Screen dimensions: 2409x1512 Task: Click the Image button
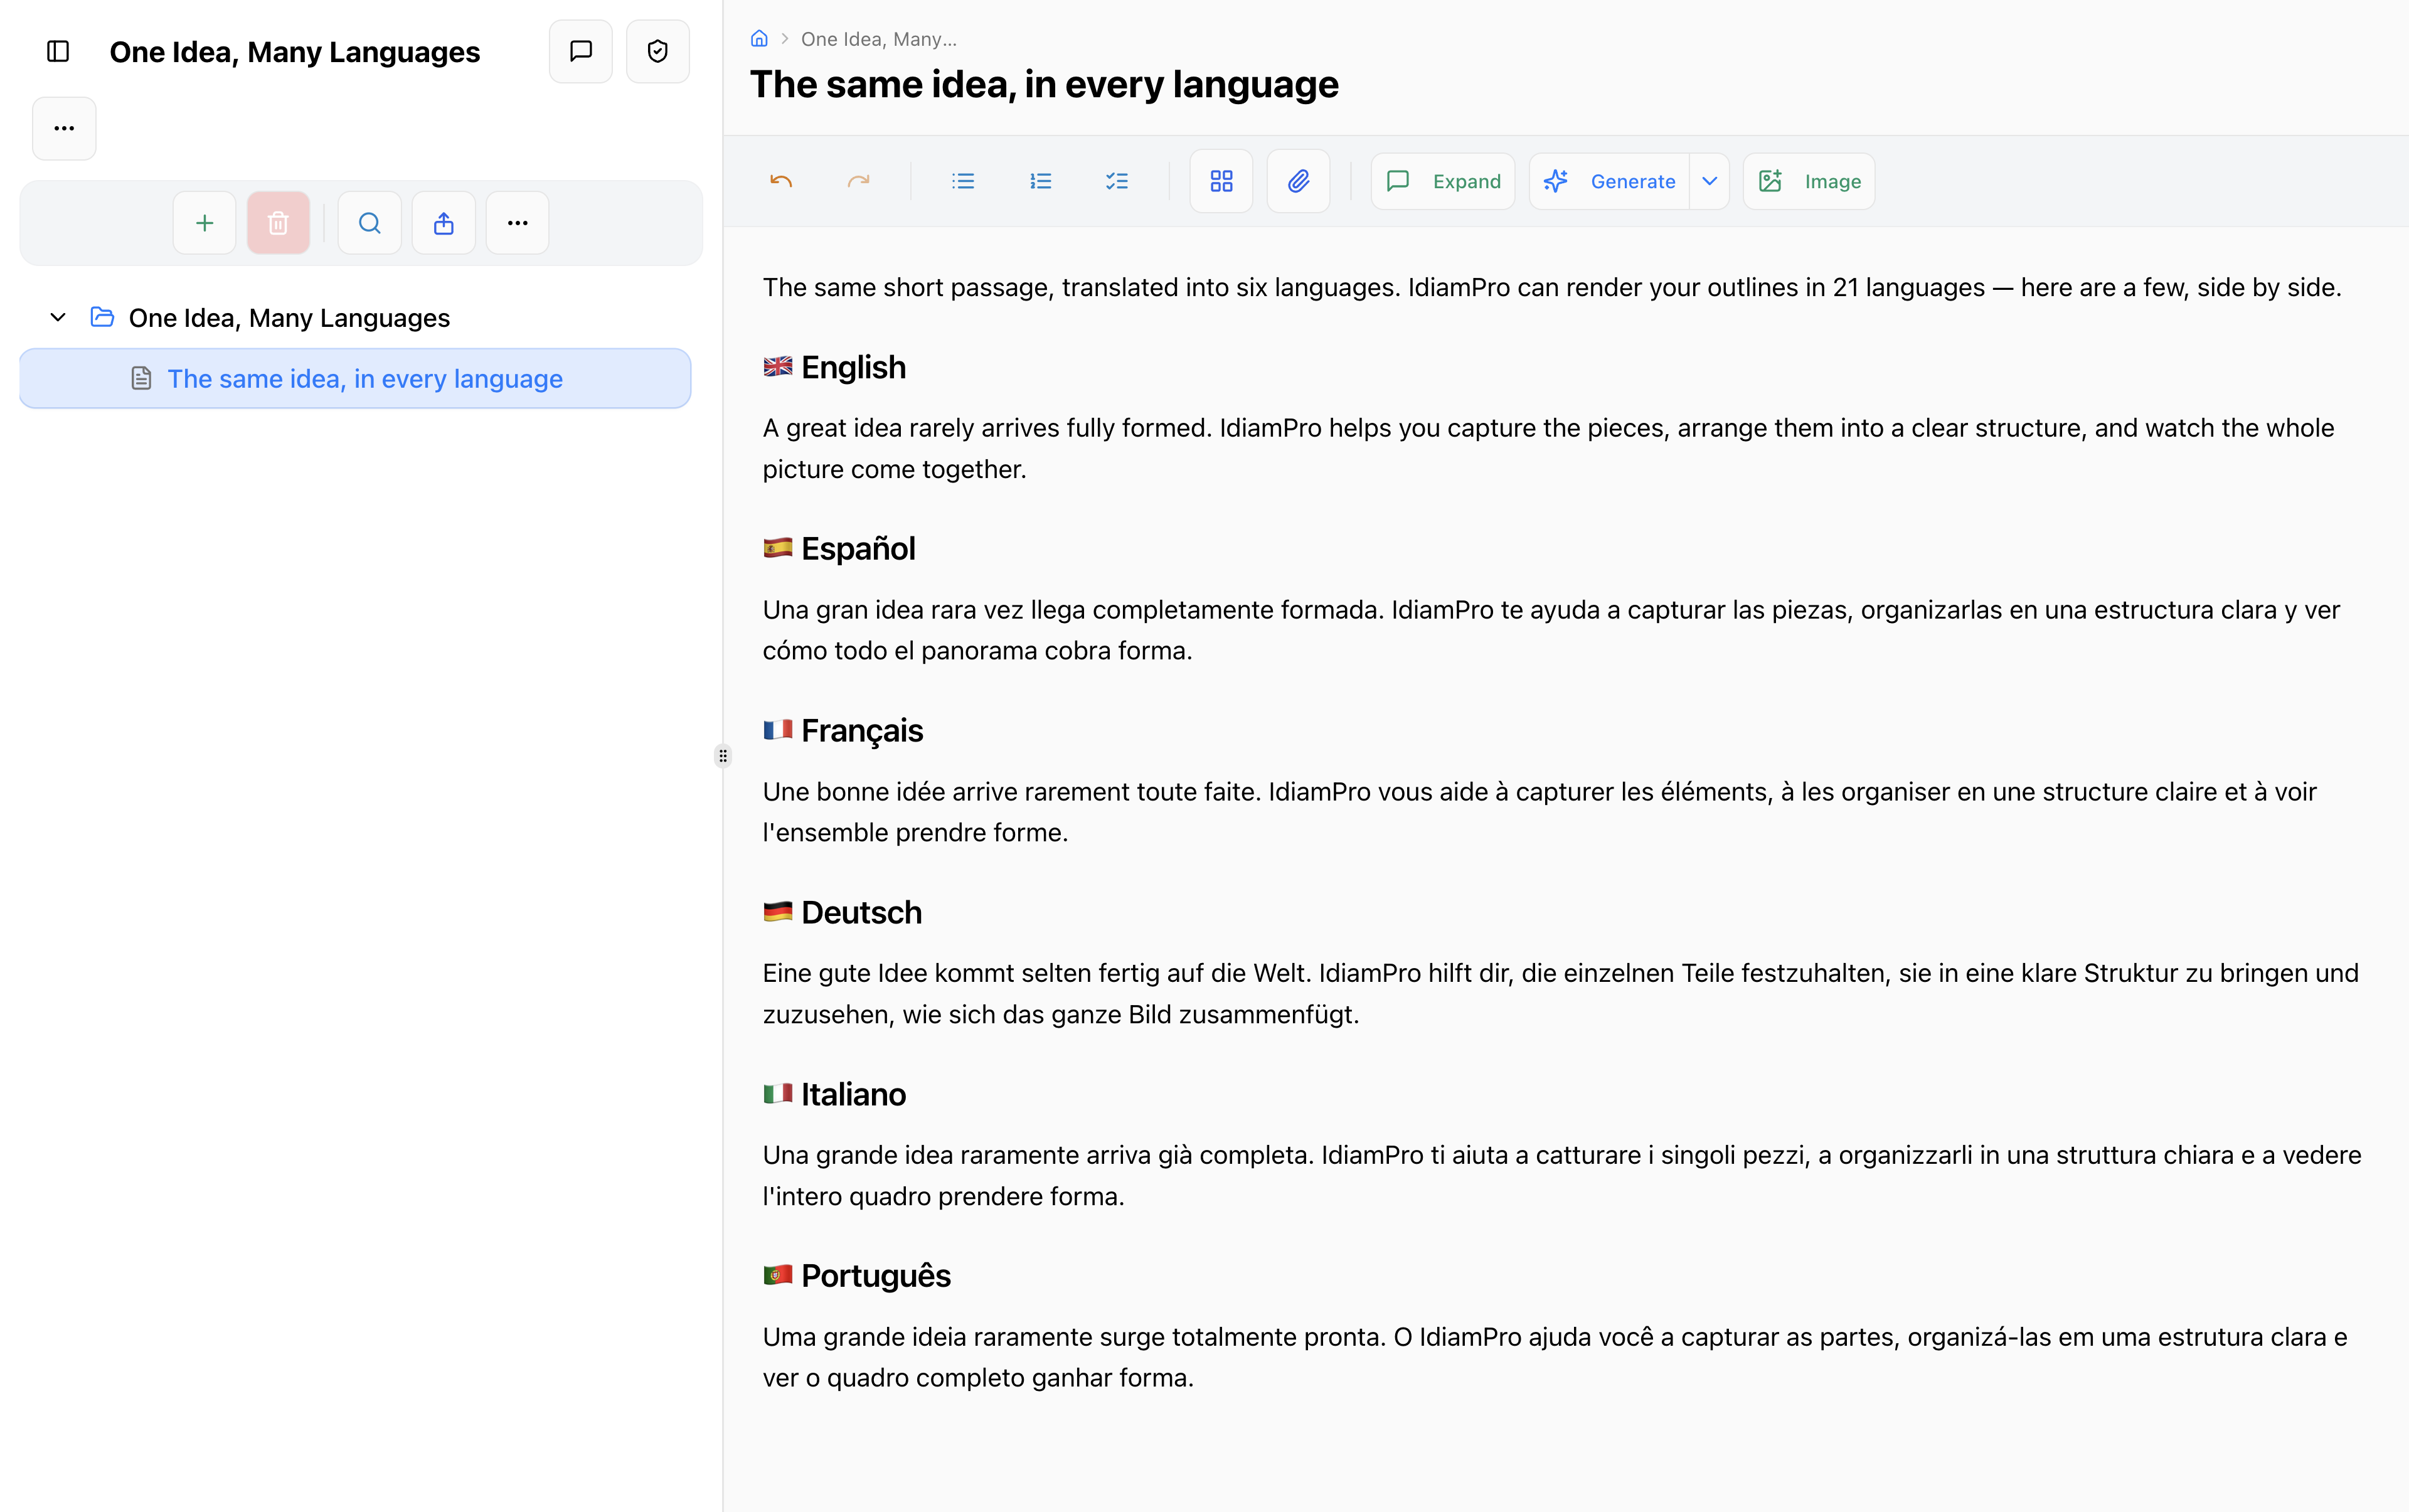[1809, 181]
